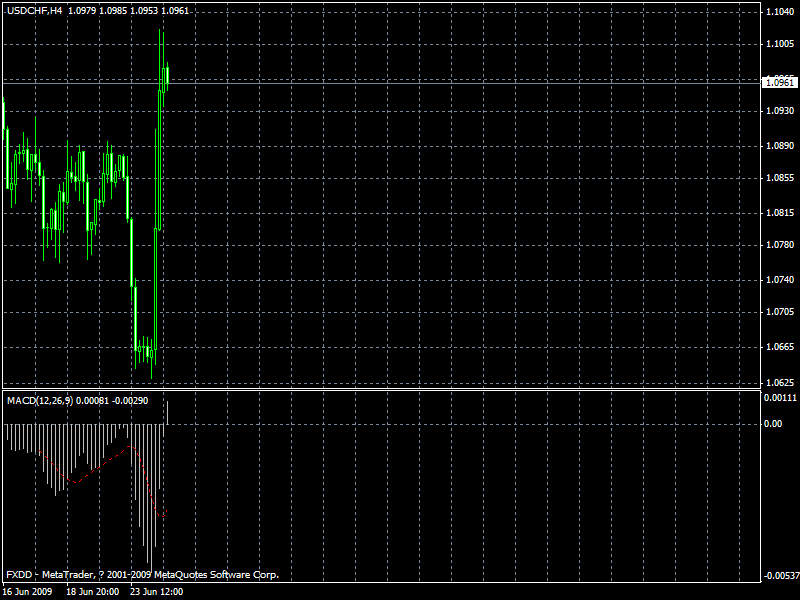Click the 23 Jun 12:00 time label
This screenshot has width=800, height=600.
(157, 592)
